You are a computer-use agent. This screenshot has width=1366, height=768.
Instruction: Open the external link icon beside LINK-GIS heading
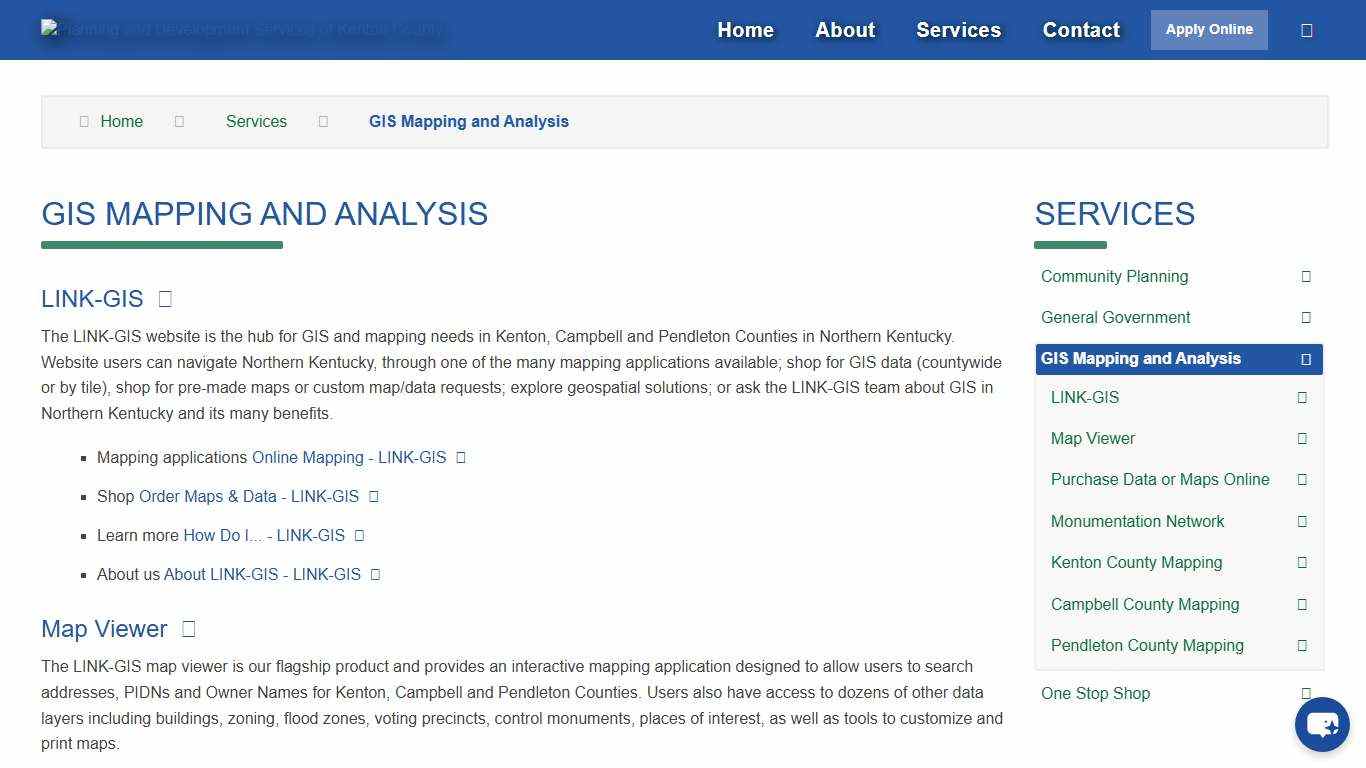click(163, 298)
